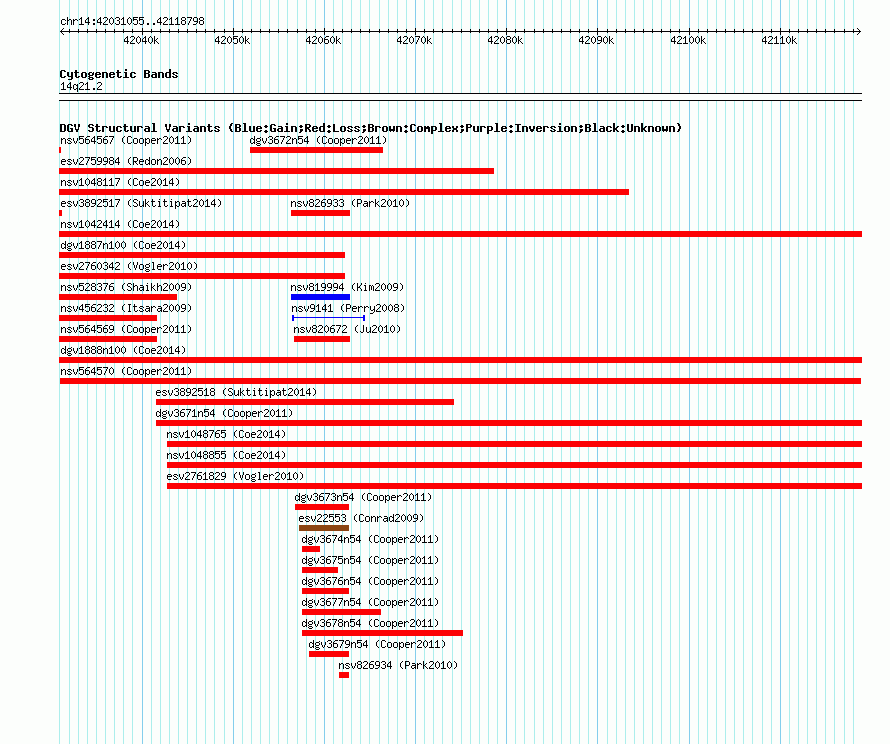Select the red bar under nsv826933
This screenshot has height=744, width=890.
point(320,213)
